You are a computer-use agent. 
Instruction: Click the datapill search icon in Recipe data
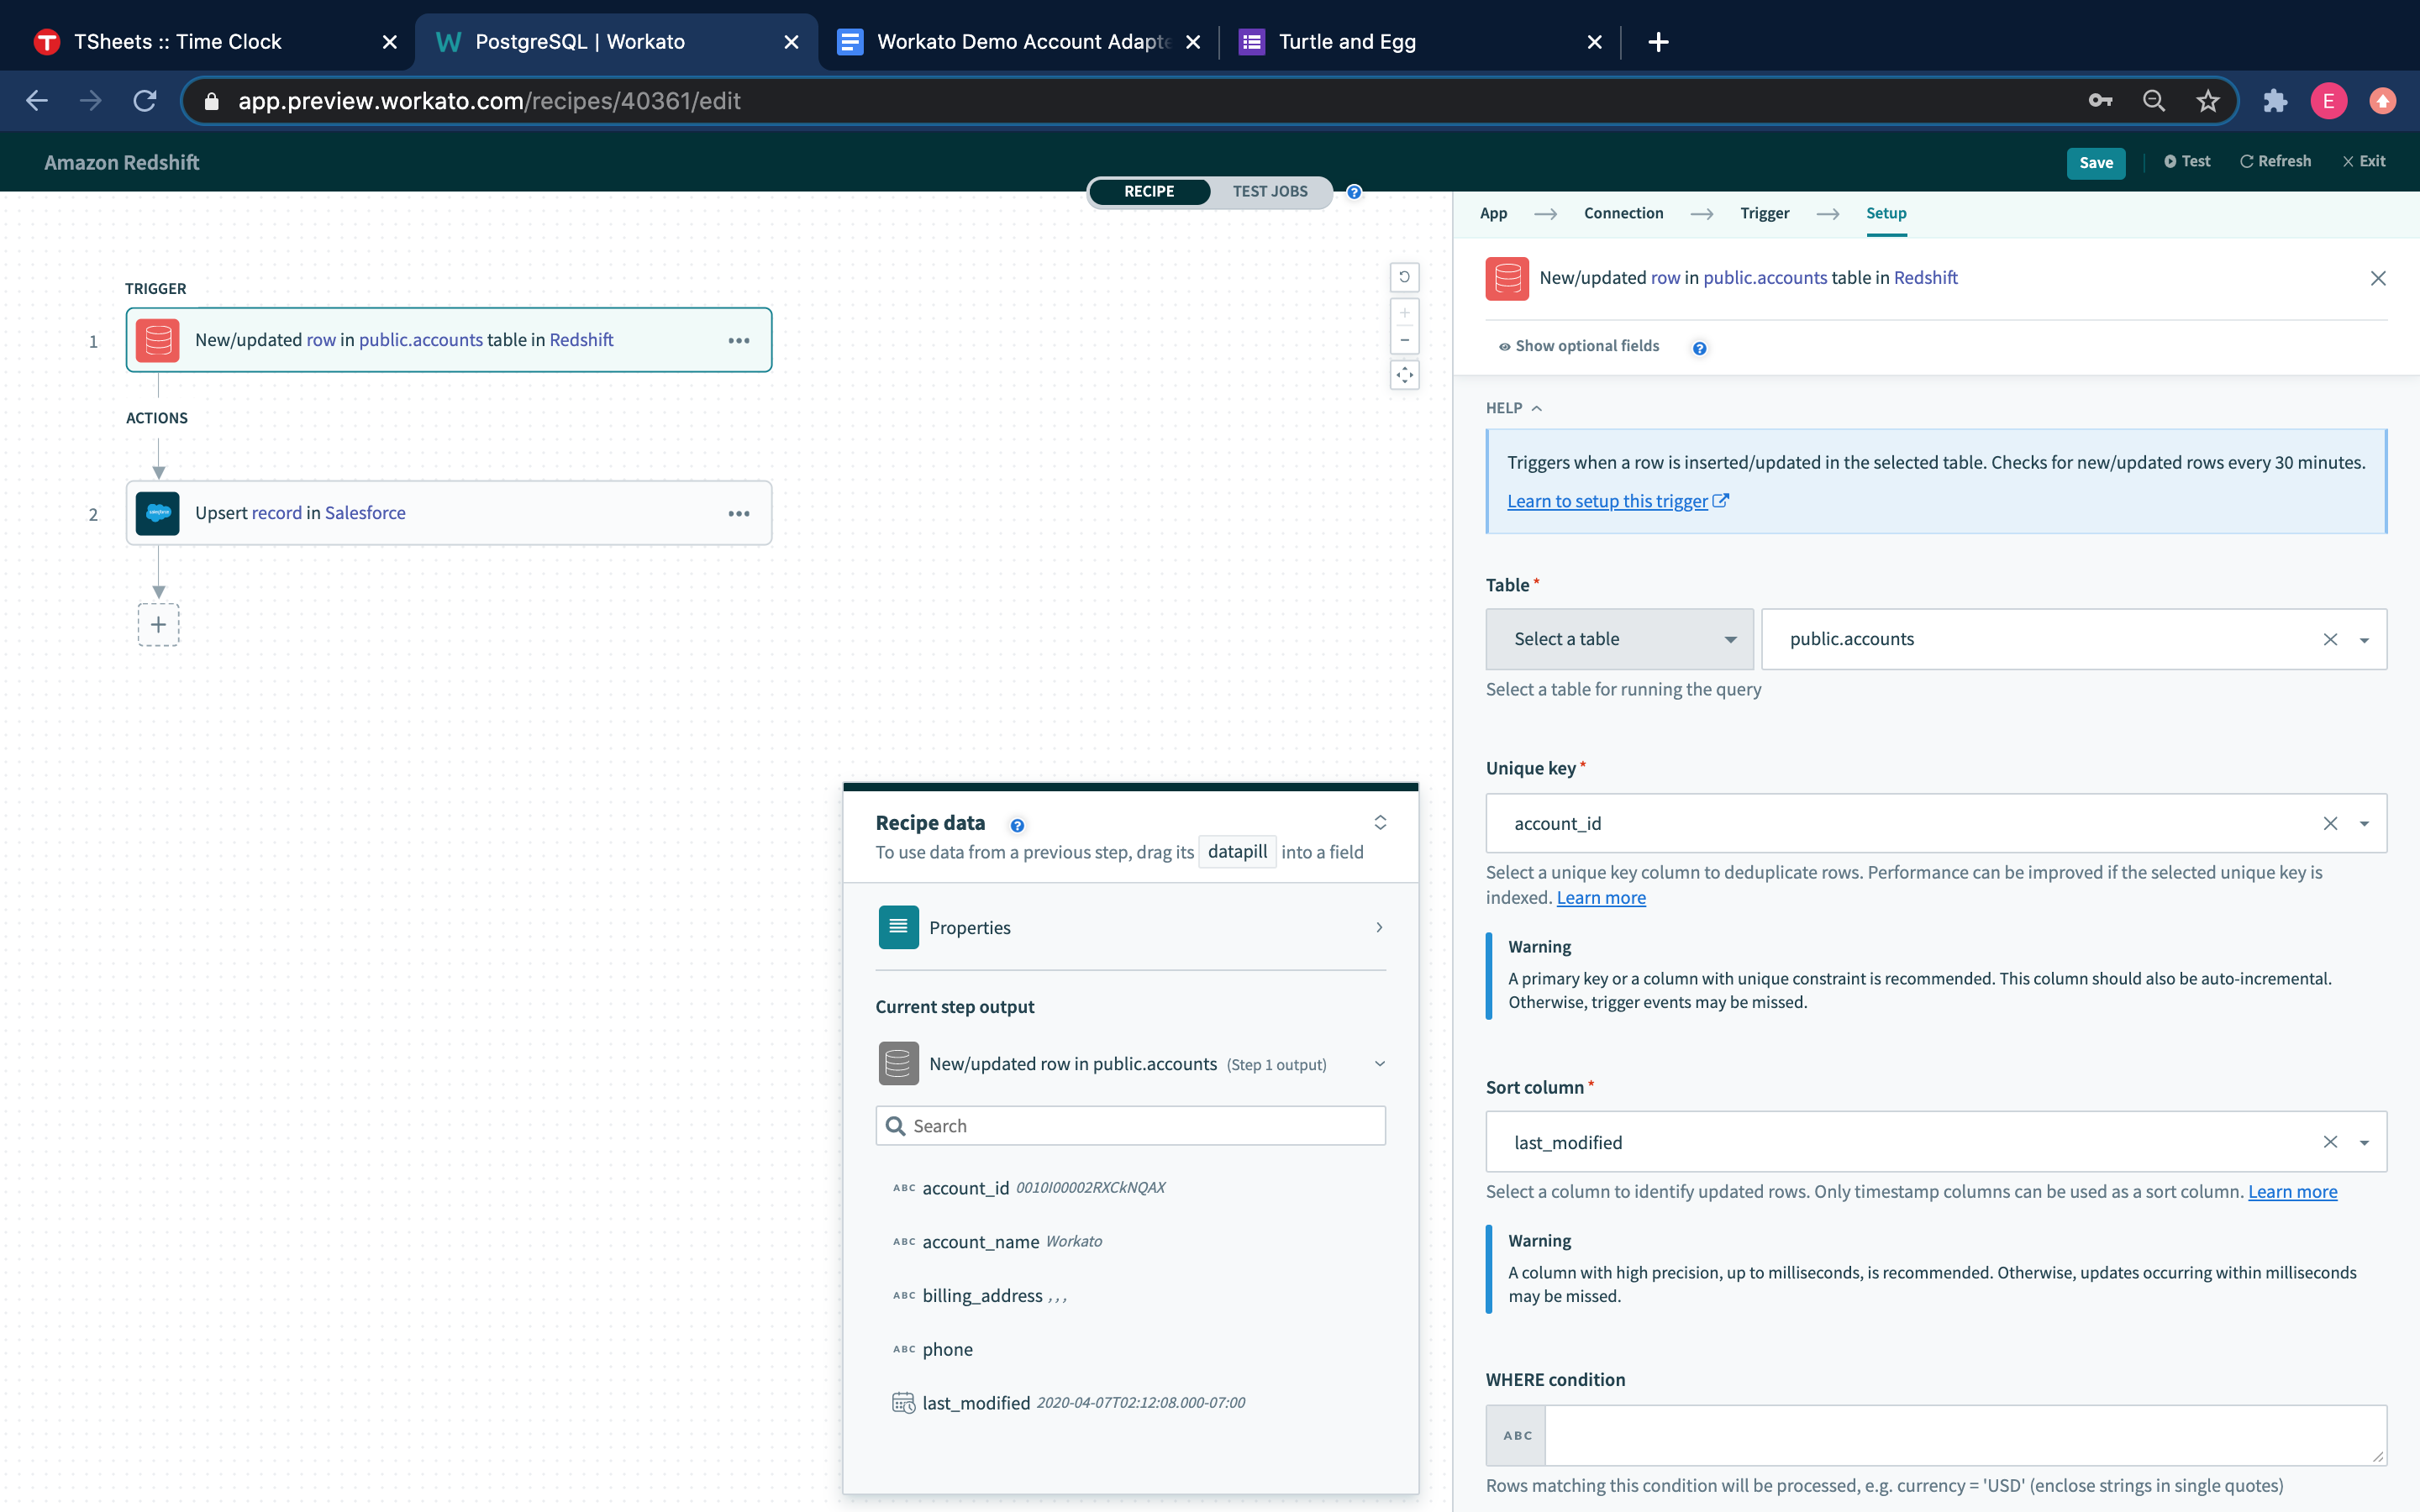(x=896, y=1124)
